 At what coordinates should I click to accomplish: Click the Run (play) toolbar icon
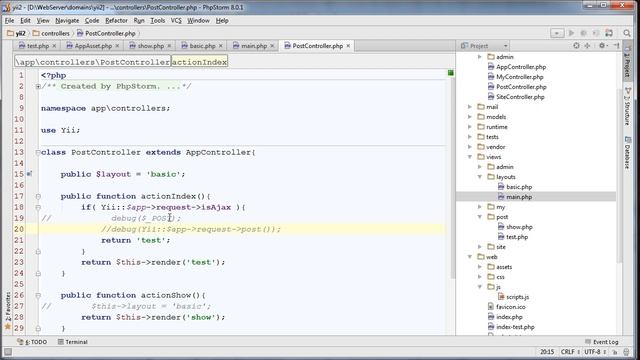pos(571,33)
